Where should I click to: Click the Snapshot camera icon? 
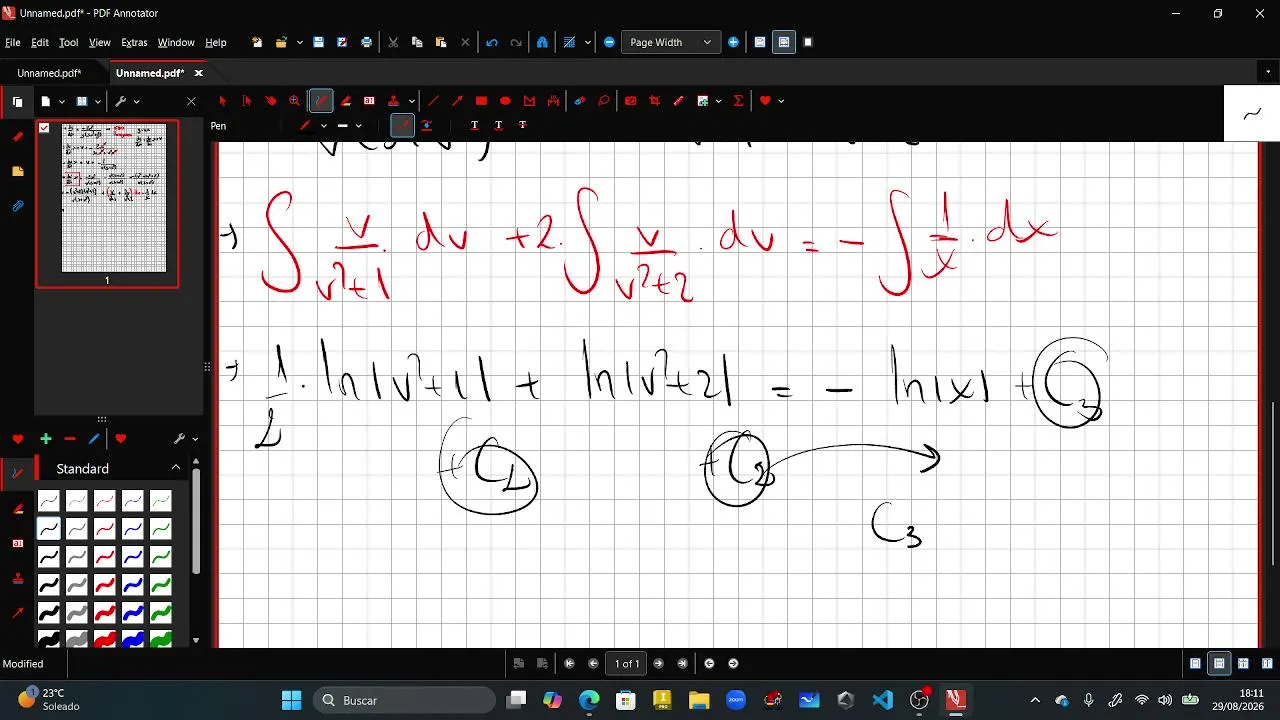coord(631,100)
